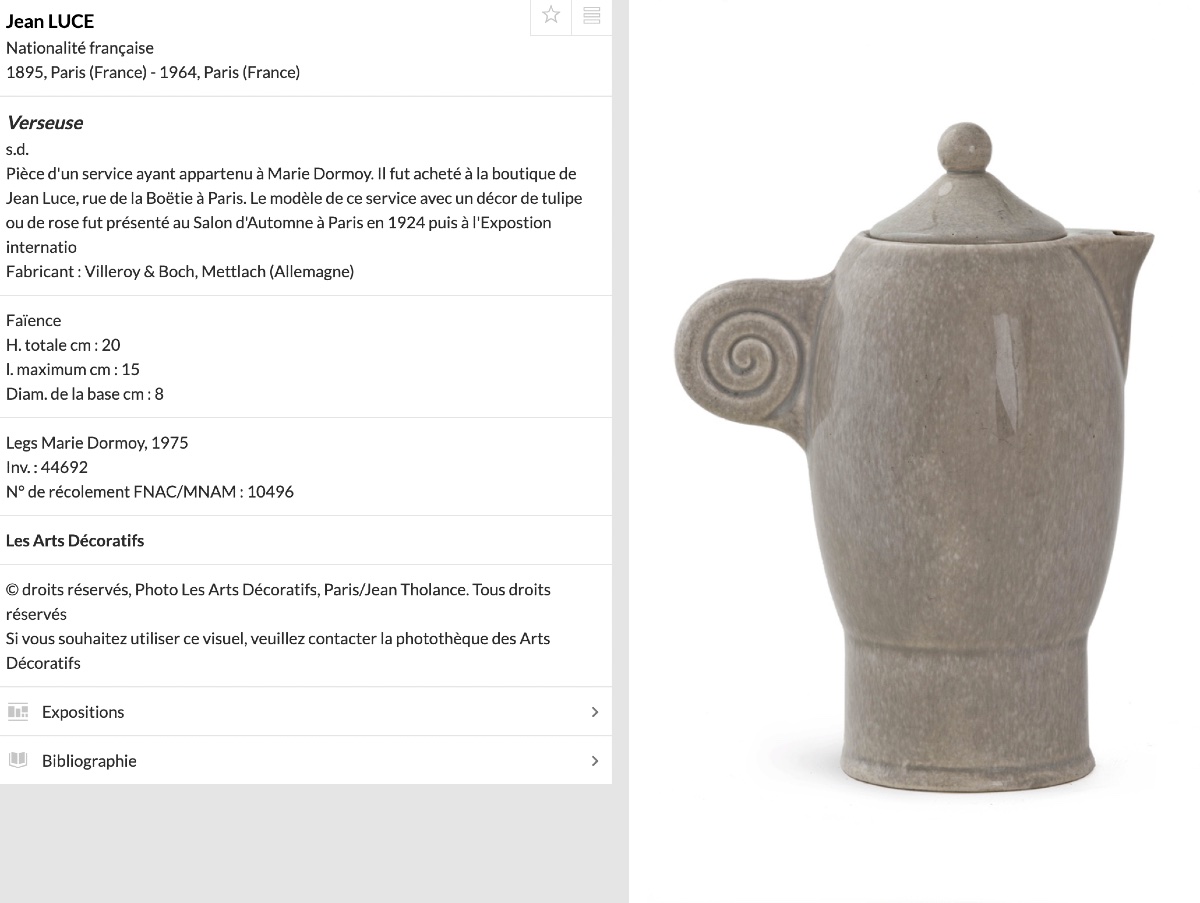Image resolution: width=1200 pixels, height=903 pixels.
Task: Click the inventory number 44692 line
Action: pyautogui.click(x=47, y=467)
